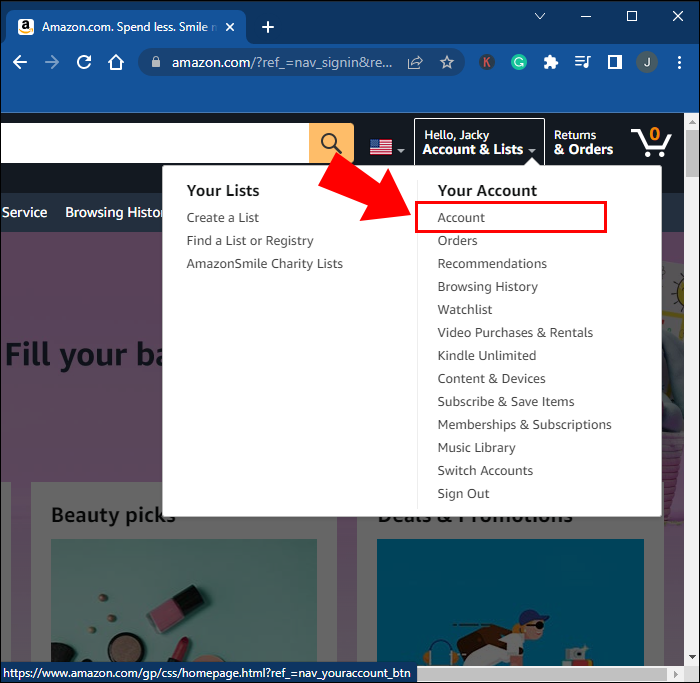This screenshot has height=683, width=700.
Task: Click the Create a List link
Action: point(222,218)
